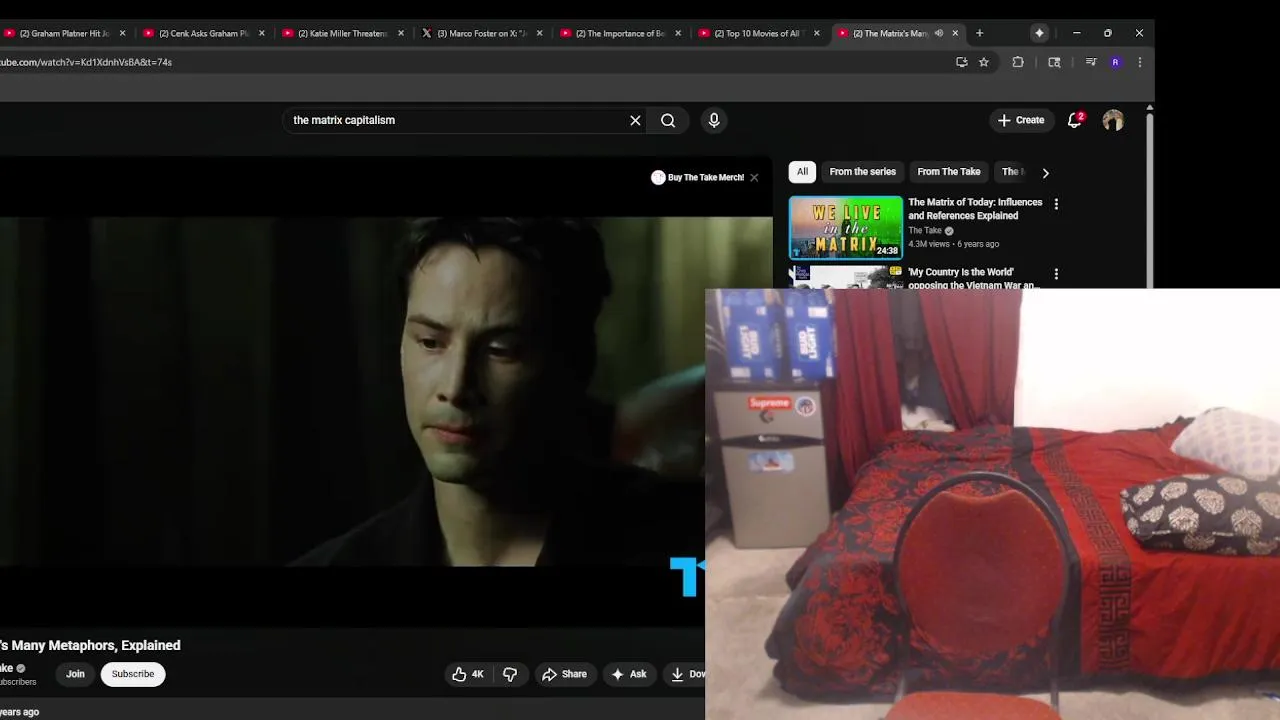Viewport: 1280px width, 720px height.
Task: Open the notifications bell
Action: click(x=1075, y=120)
